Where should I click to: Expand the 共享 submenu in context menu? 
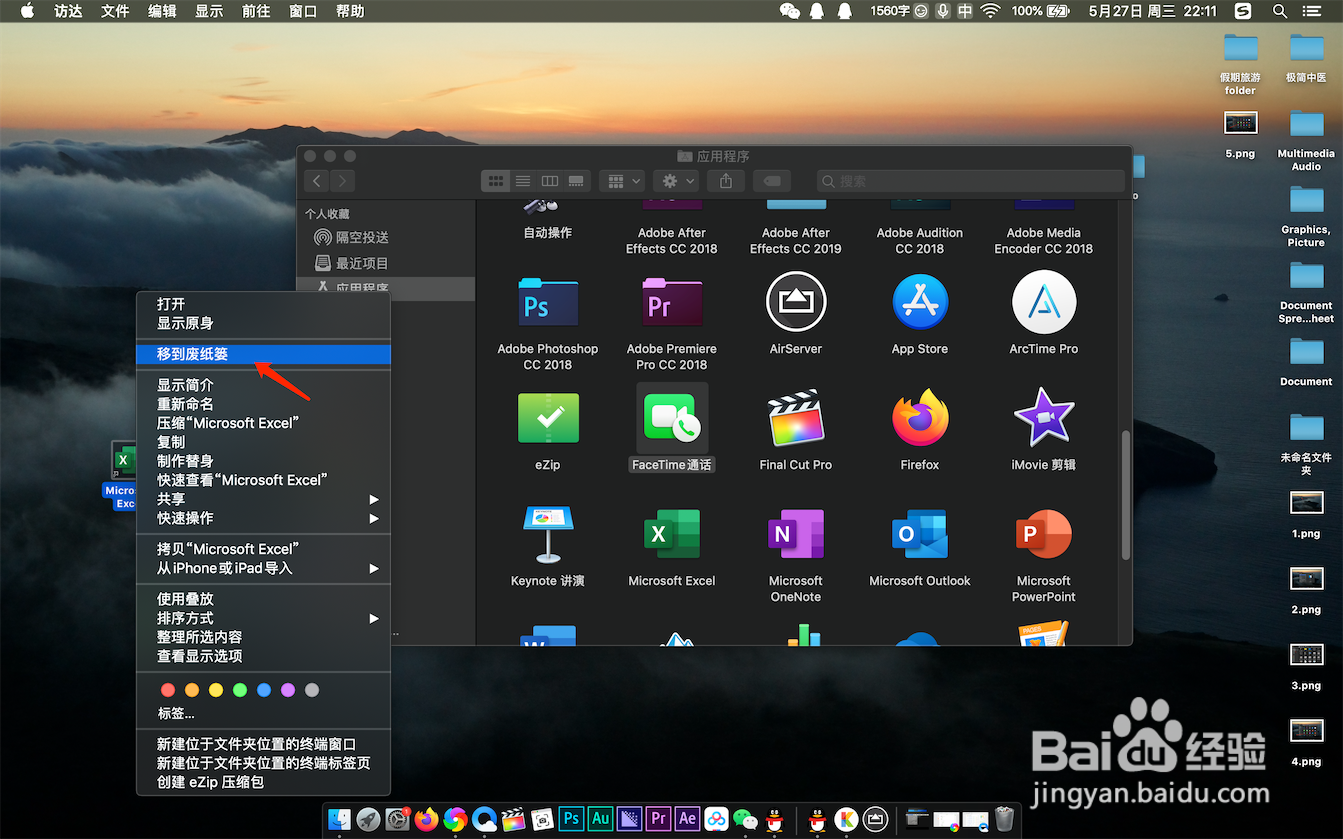(x=263, y=499)
